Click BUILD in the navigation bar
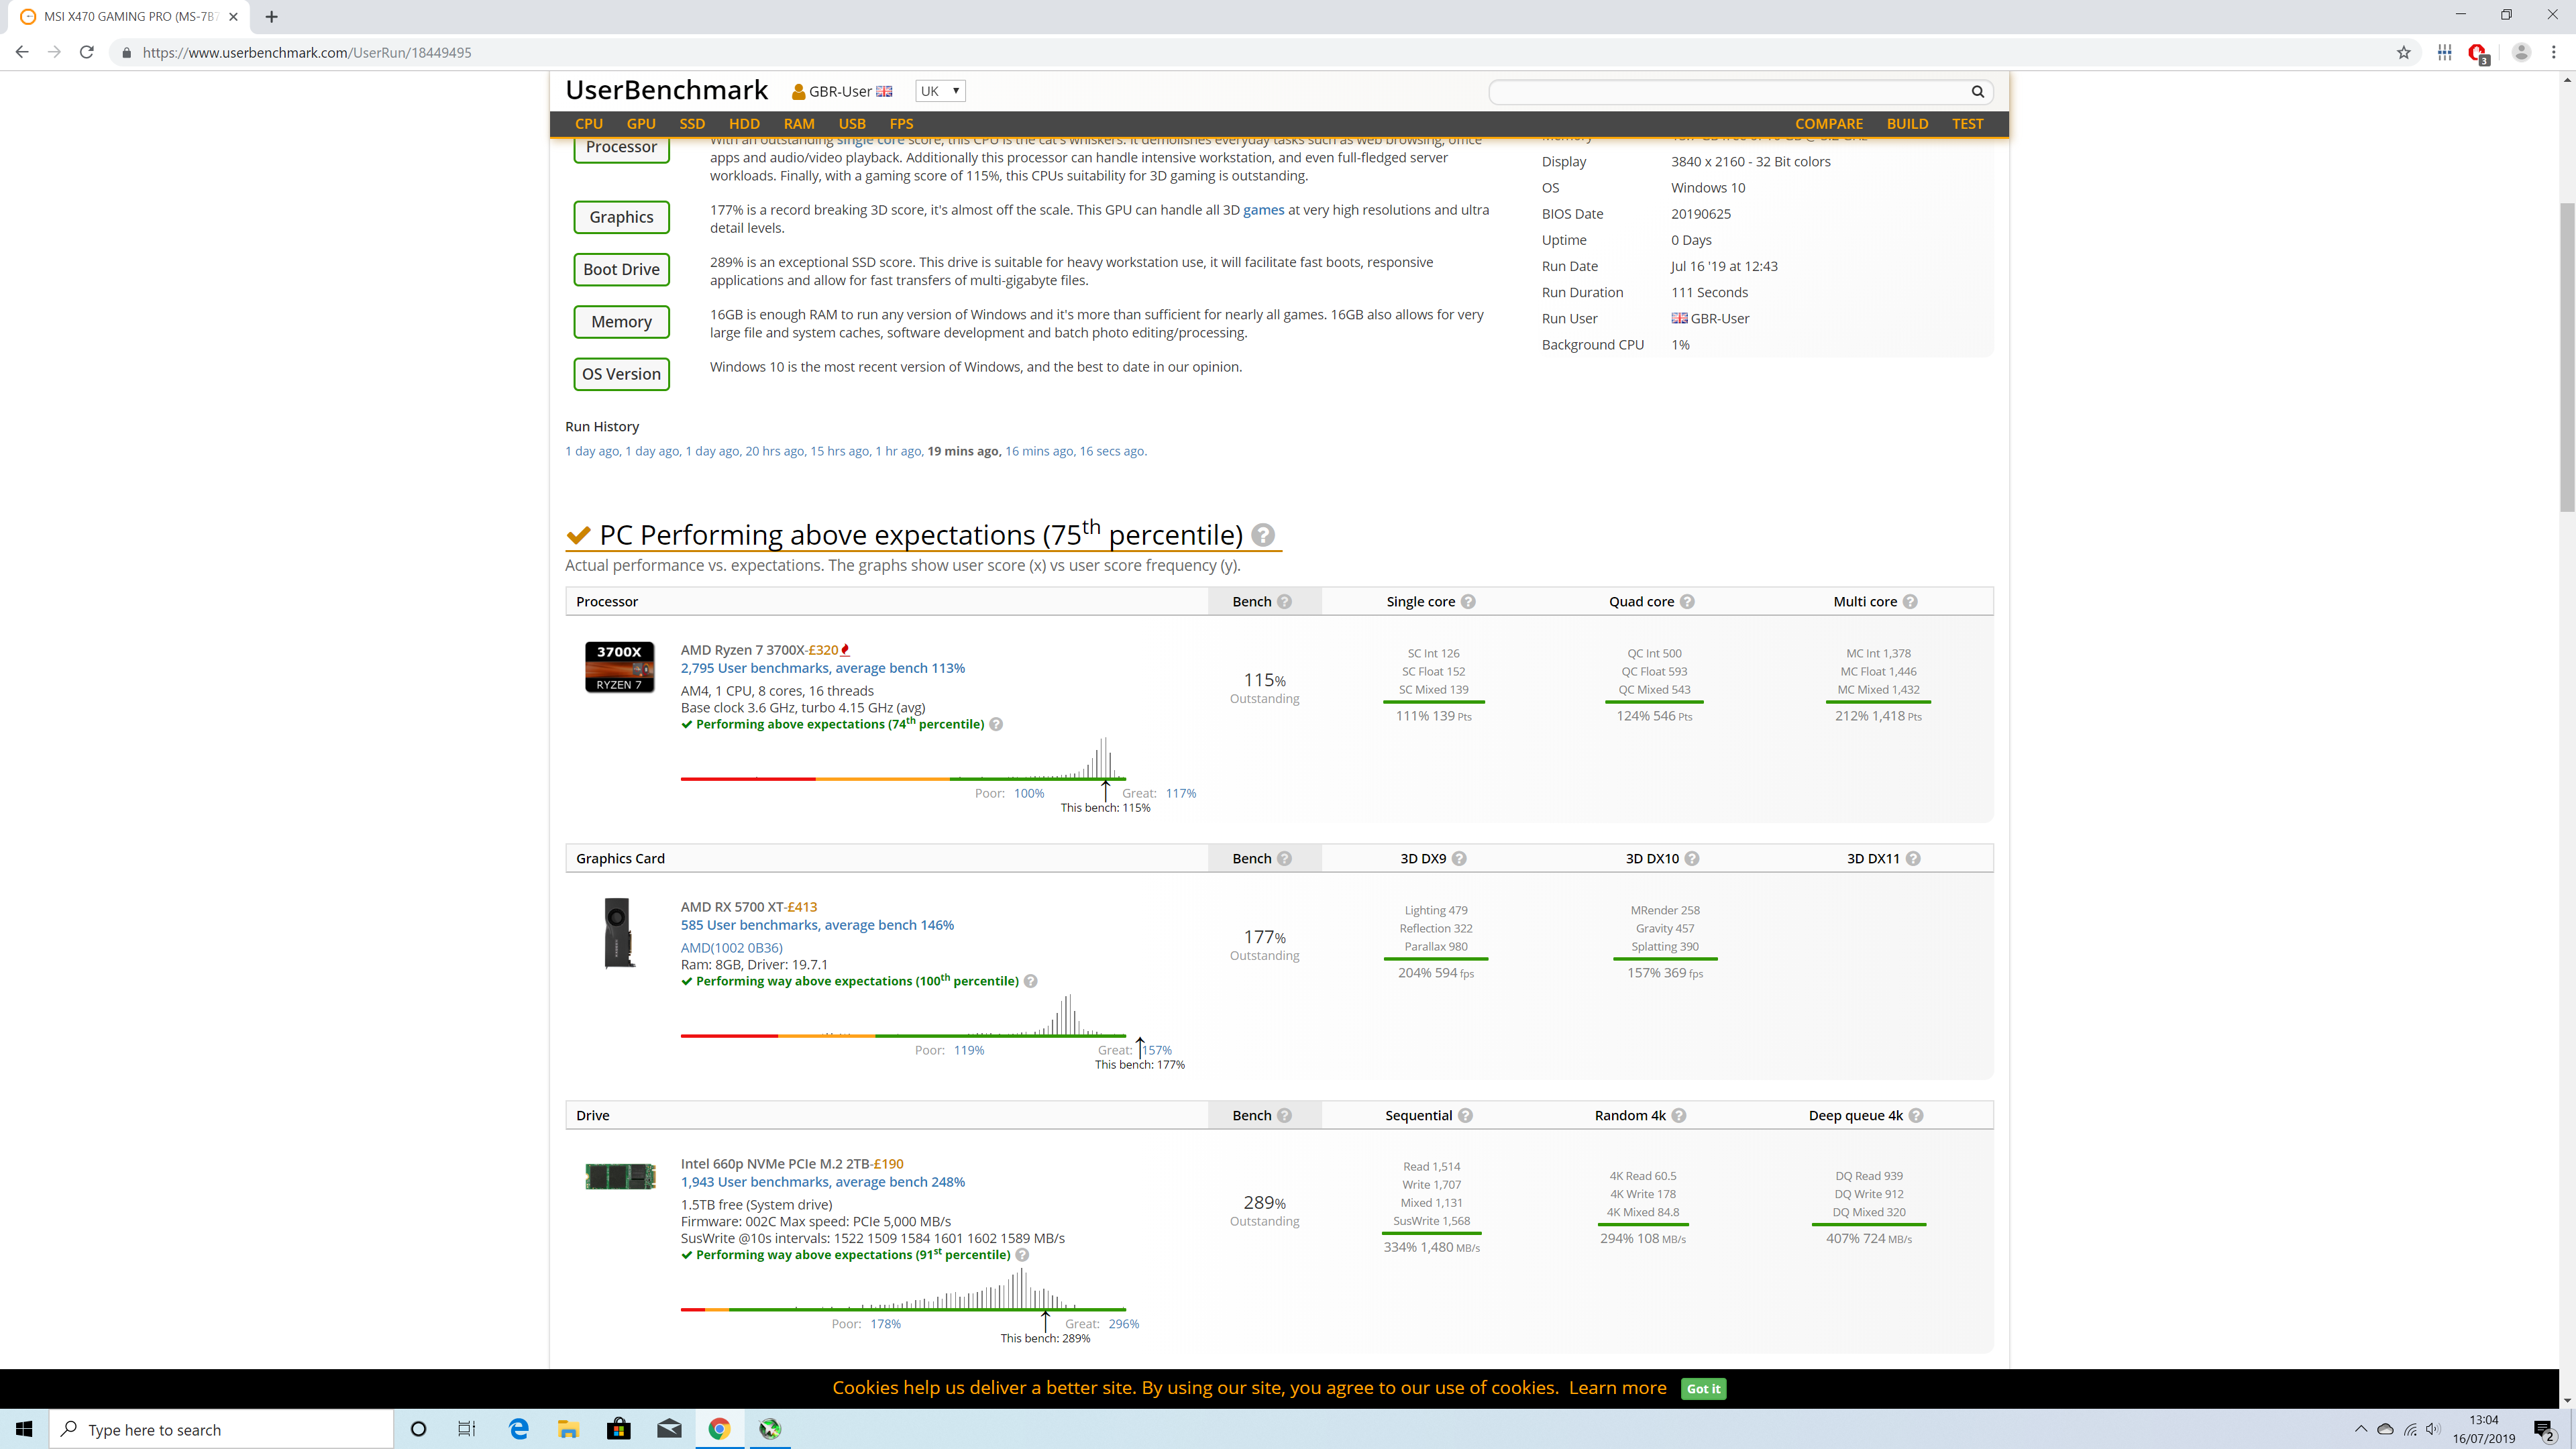 click(1907, 124)
